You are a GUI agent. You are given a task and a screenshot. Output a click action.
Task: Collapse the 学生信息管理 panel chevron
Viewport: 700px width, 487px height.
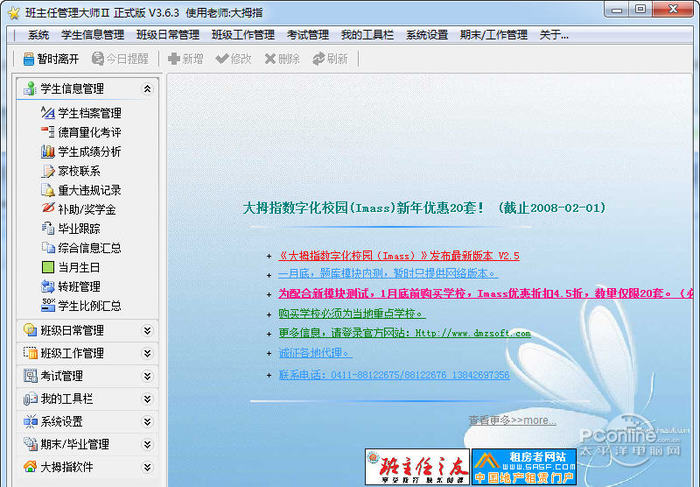click(x=147, y=89)
